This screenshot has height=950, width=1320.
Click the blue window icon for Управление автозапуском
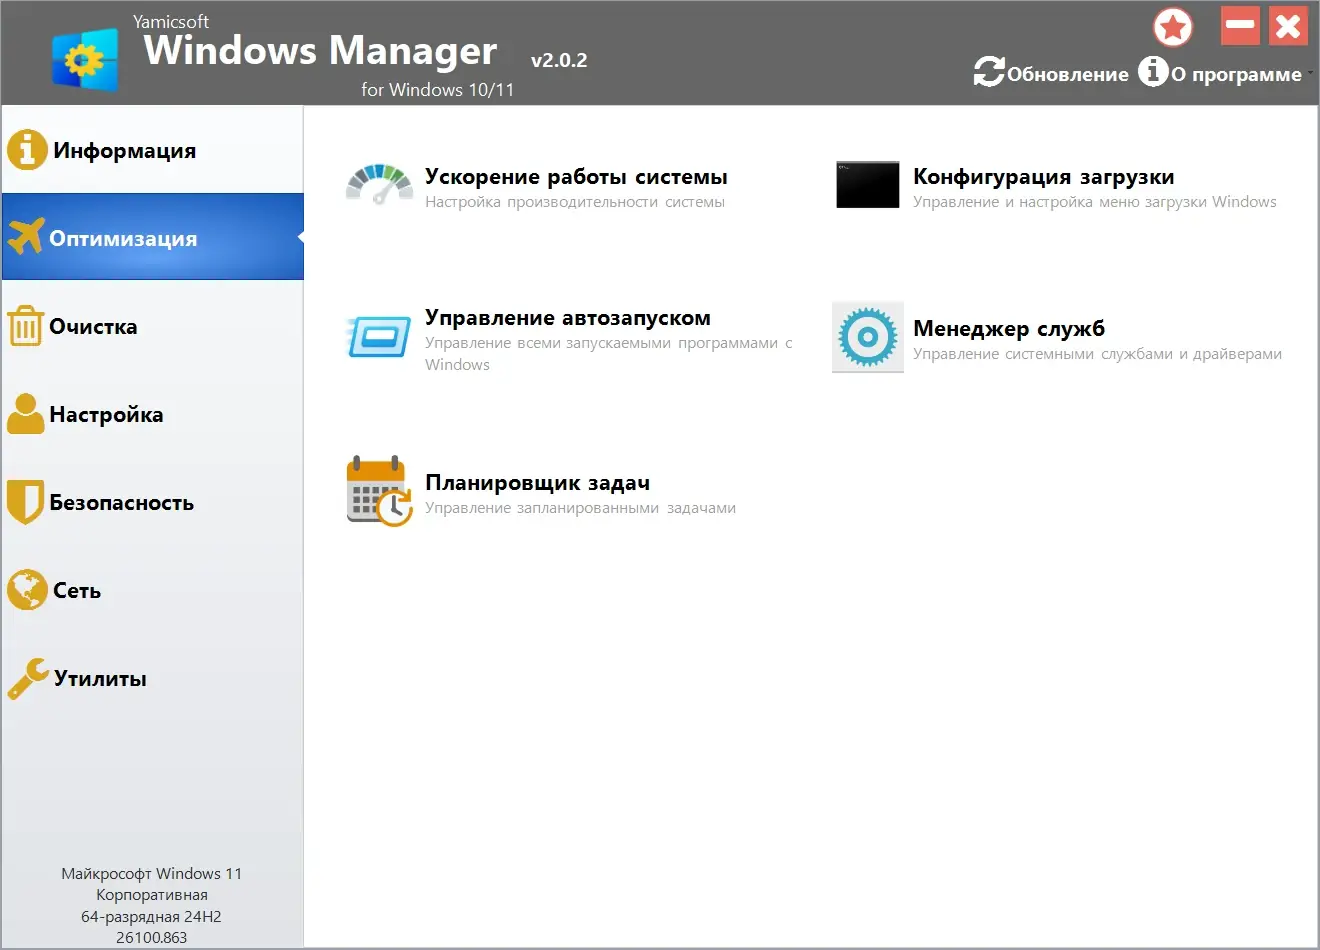click(x=379, y=337)
